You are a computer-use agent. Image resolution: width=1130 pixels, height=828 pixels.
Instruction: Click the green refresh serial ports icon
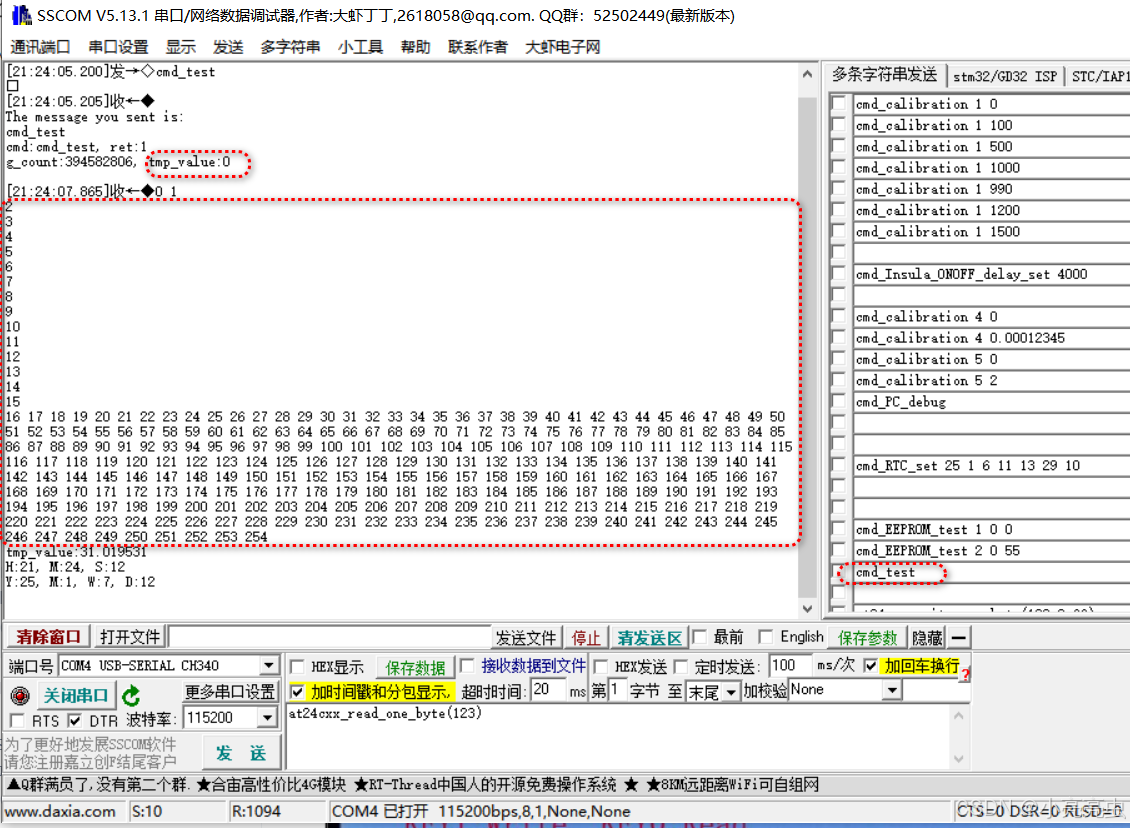[130, 695]
